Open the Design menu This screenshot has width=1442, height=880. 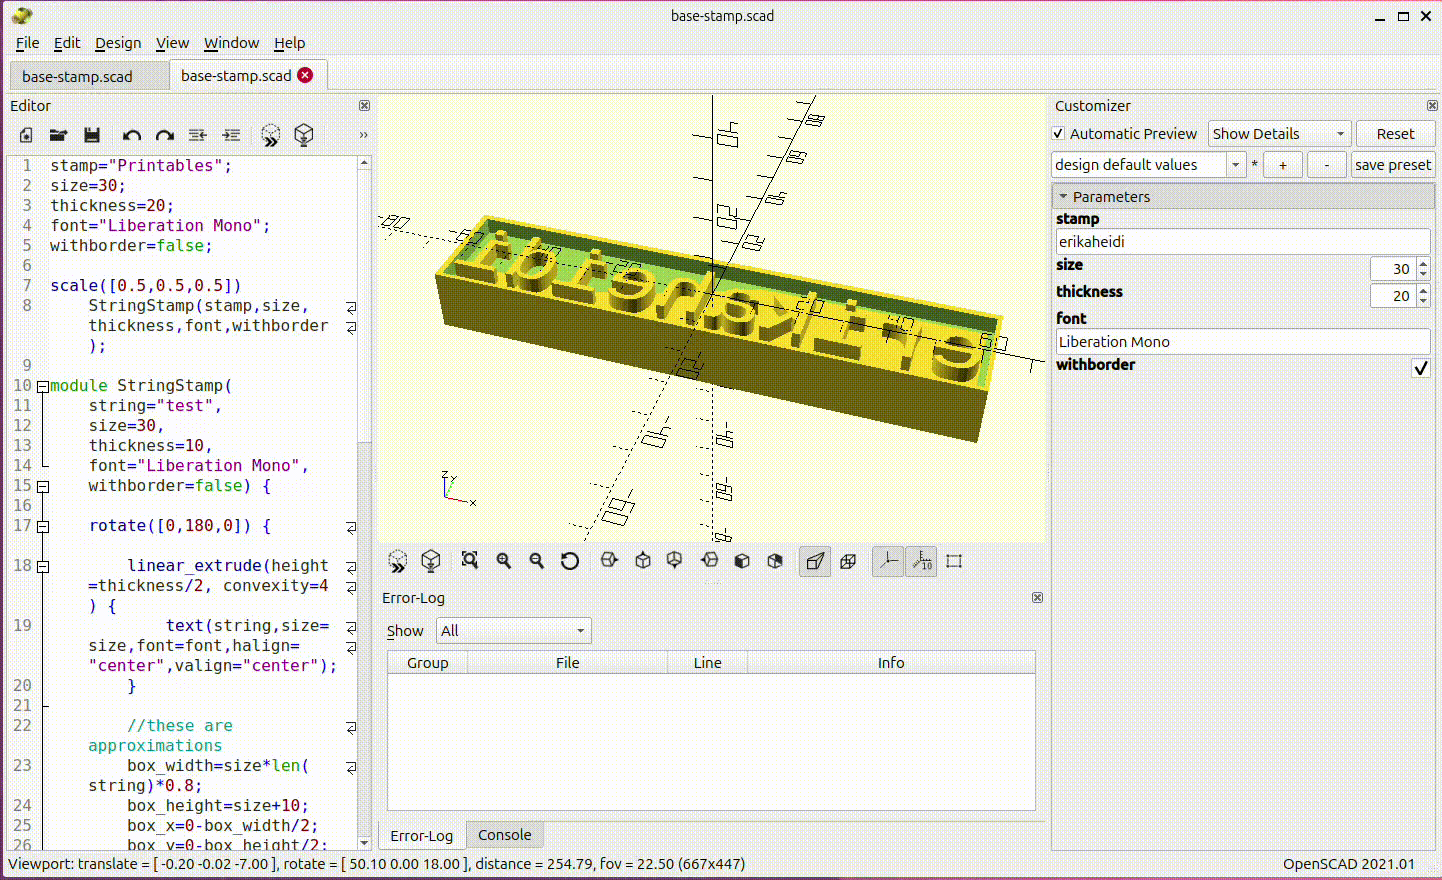point(118,43)
